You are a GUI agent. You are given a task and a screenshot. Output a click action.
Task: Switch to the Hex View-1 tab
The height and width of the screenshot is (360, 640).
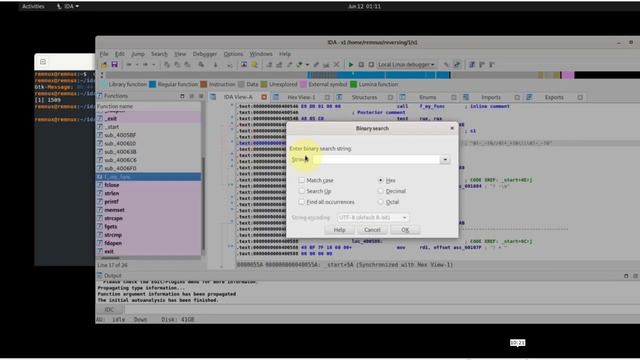pyautogui.click(x=301, y=97)
